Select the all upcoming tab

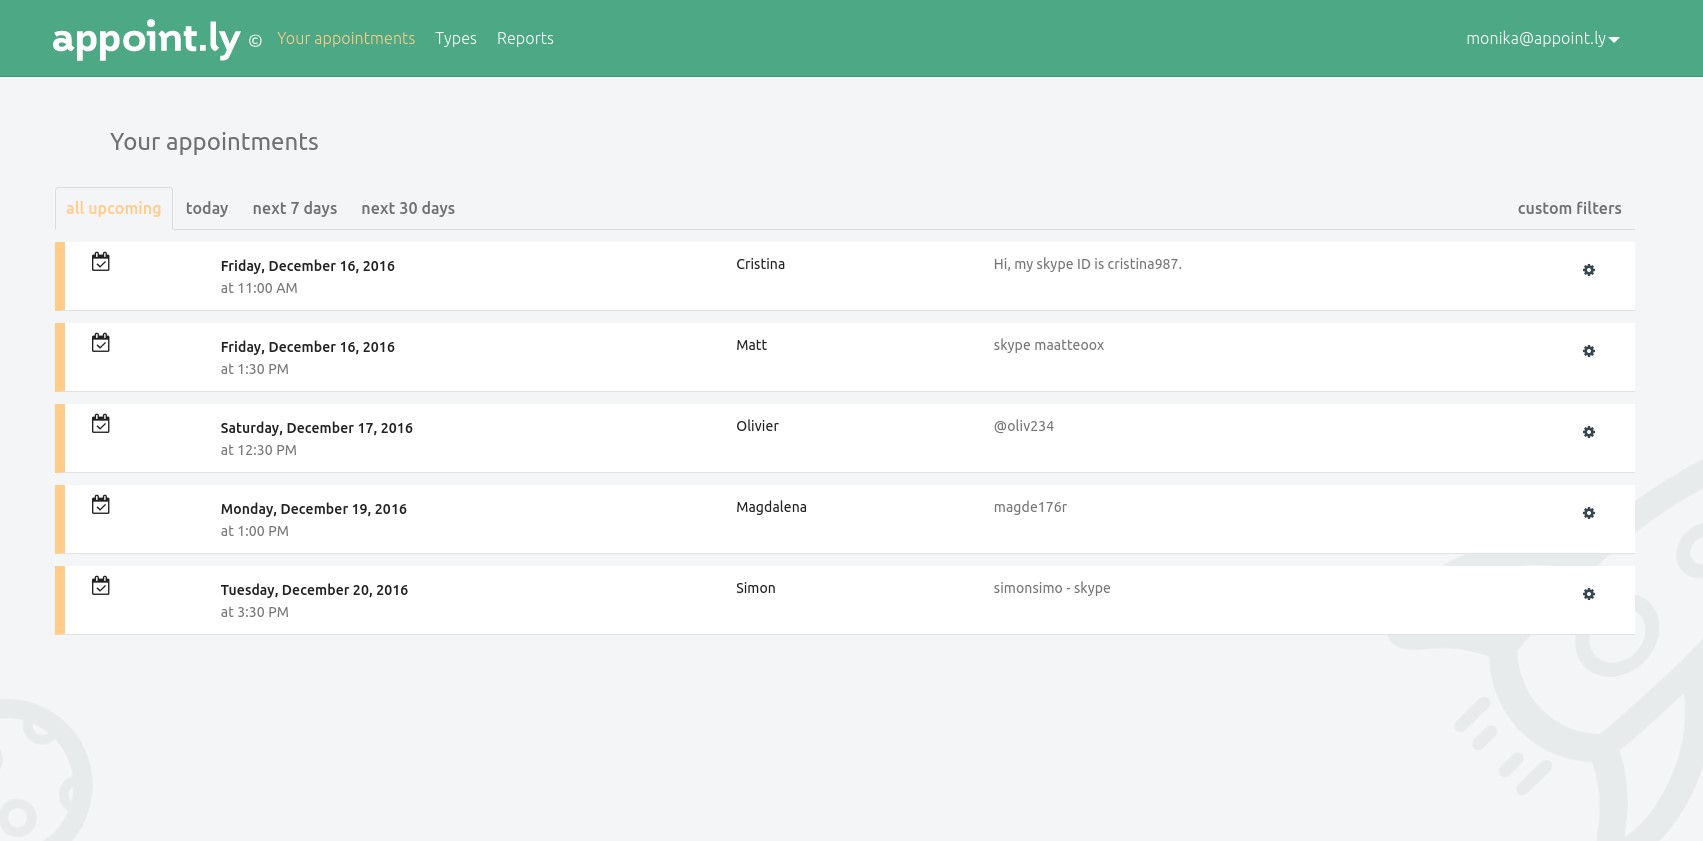click(114, 208)
